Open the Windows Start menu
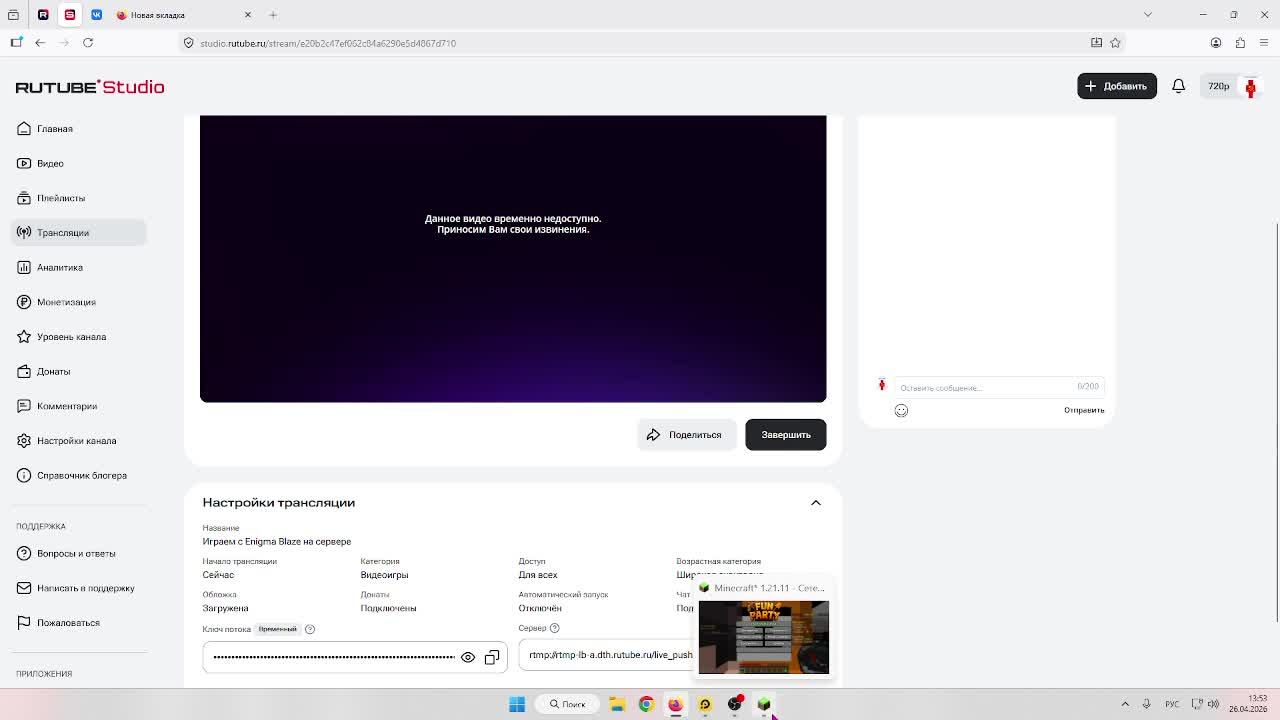 (x=517, y=704)
